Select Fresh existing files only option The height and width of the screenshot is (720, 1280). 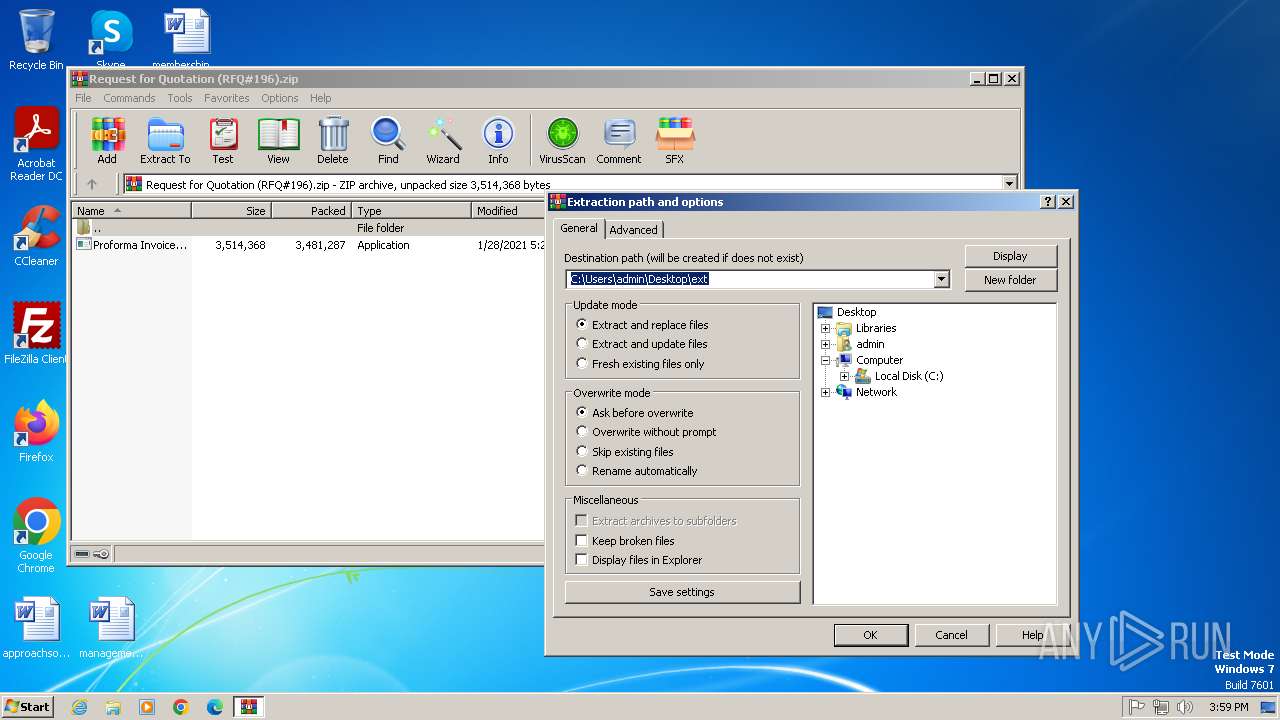640,364
